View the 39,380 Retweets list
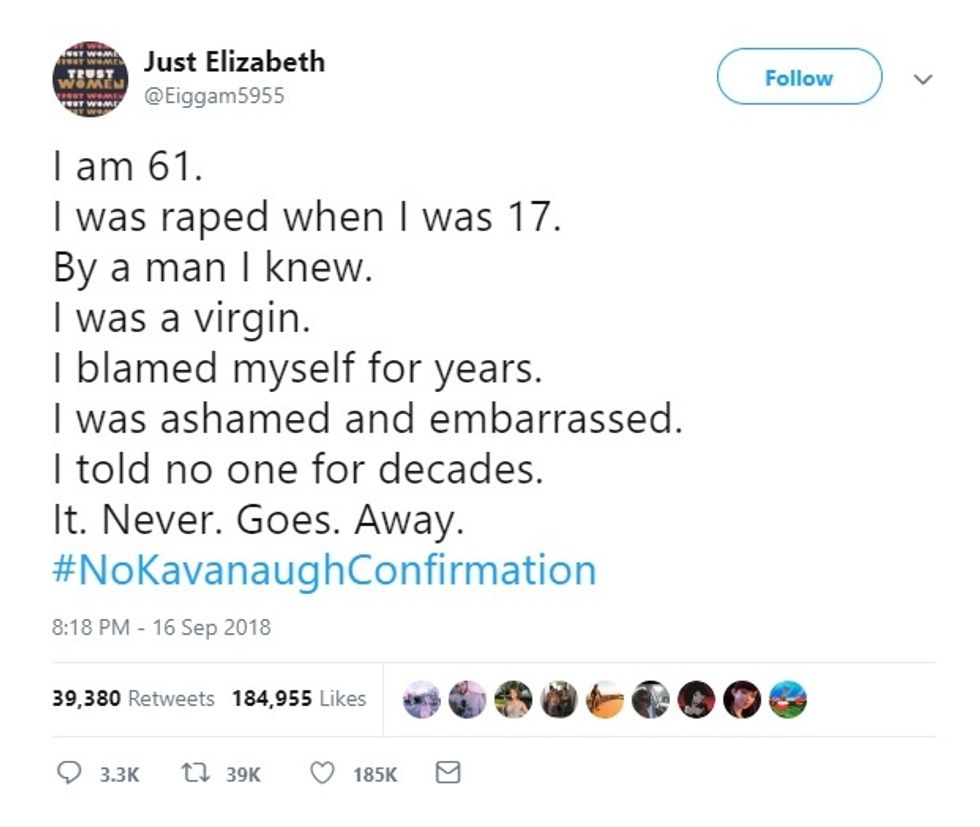Screen dimensions: 980x827 click(x=132, y=699)
